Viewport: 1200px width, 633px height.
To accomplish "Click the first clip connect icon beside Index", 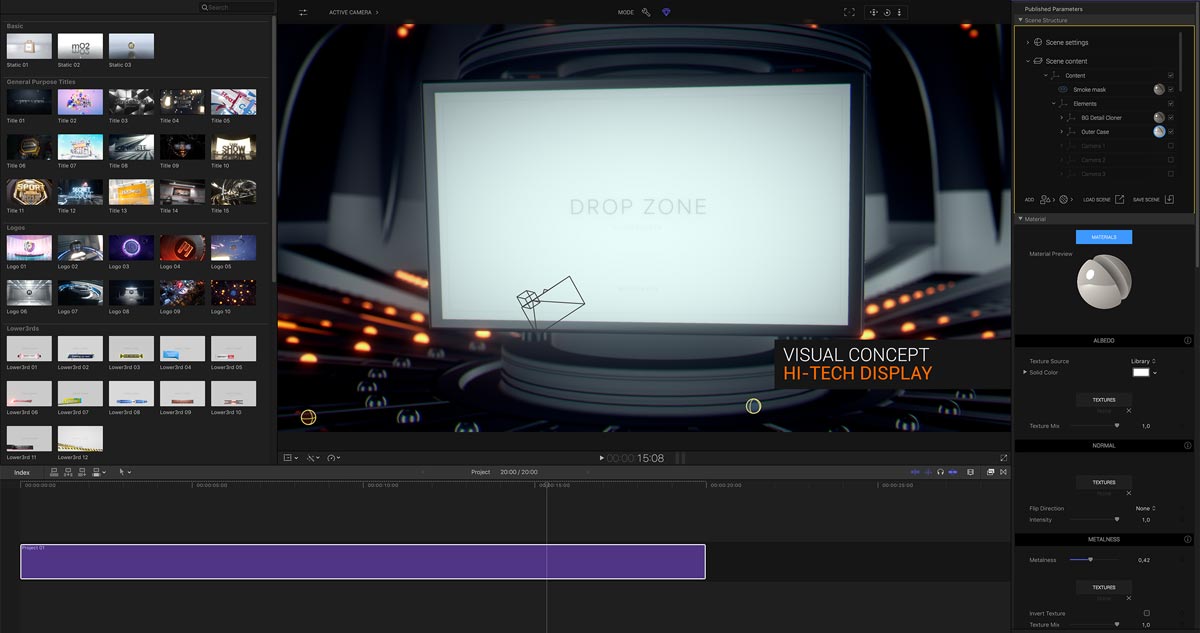I will tap(55, 472).
